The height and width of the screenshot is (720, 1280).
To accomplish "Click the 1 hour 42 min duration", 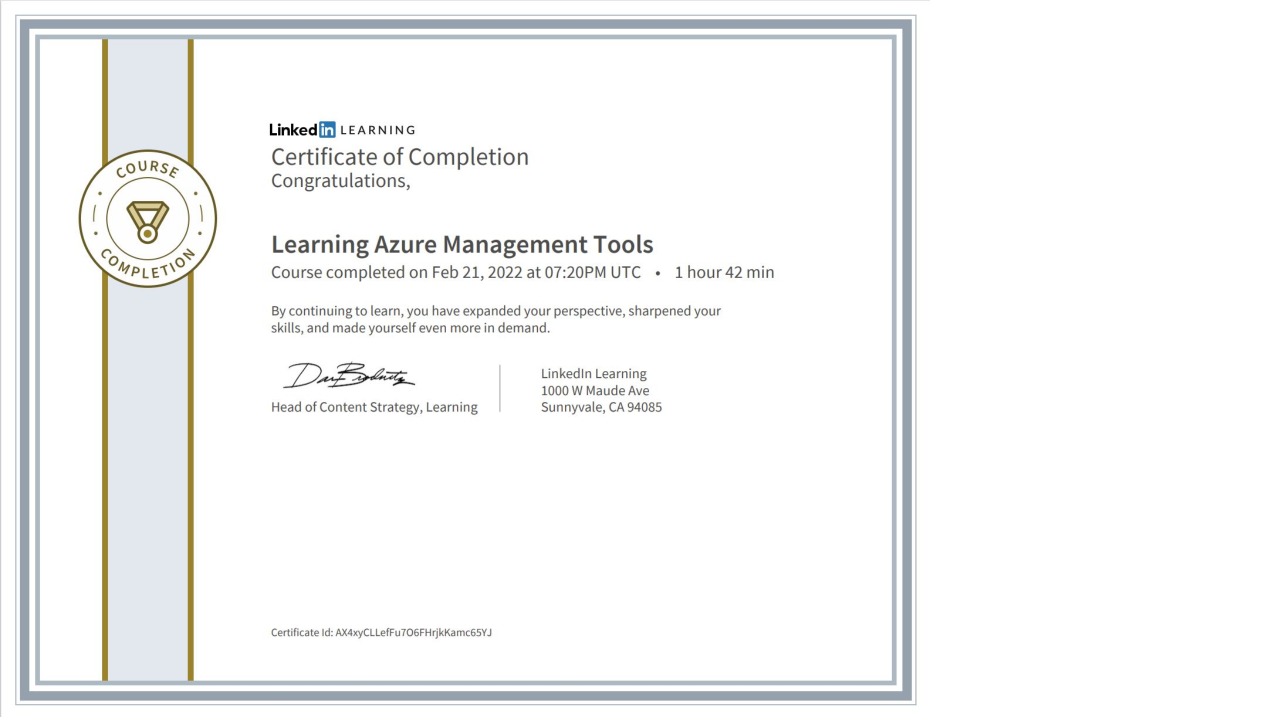I will coord(723,272).
